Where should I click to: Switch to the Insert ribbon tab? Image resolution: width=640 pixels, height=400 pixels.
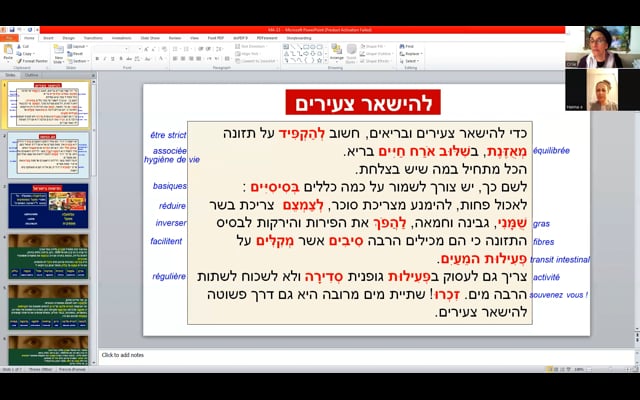tap(48, 38)
